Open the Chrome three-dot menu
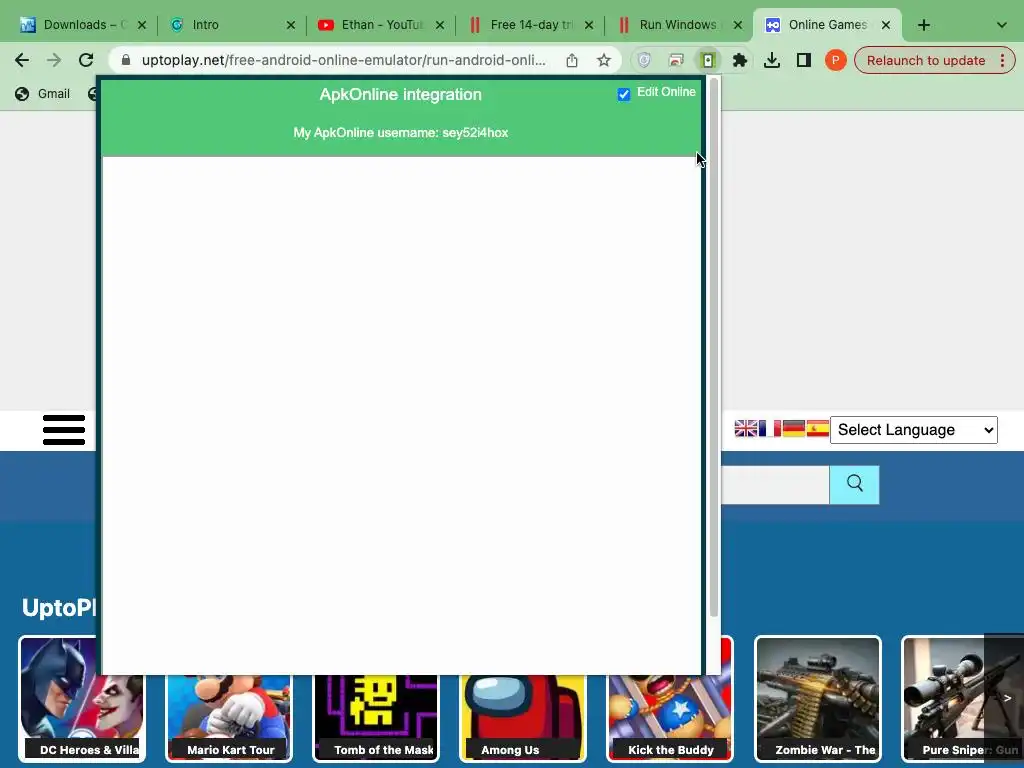The height and width of the screenshot is (768, 1024). point(1002,61)
